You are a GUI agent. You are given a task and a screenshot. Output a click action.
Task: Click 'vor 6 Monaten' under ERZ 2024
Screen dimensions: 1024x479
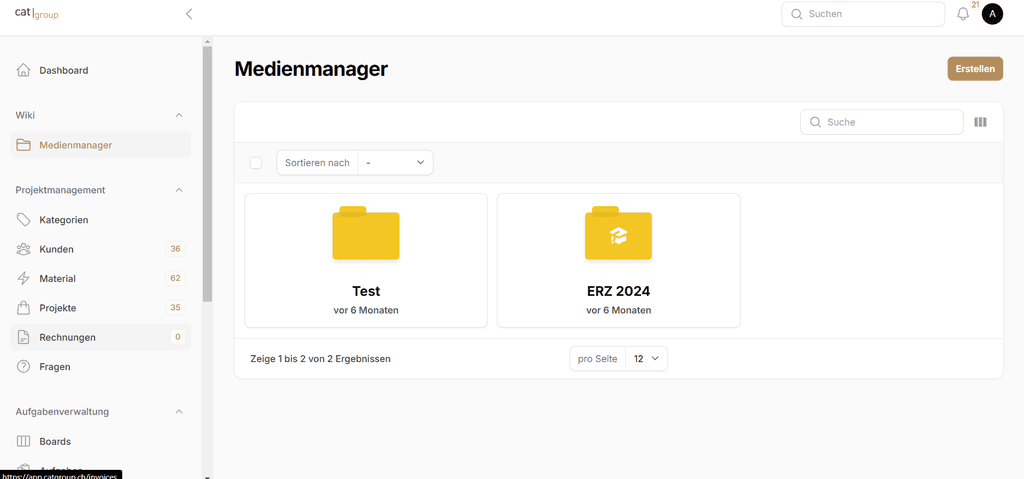coord(618,310)
